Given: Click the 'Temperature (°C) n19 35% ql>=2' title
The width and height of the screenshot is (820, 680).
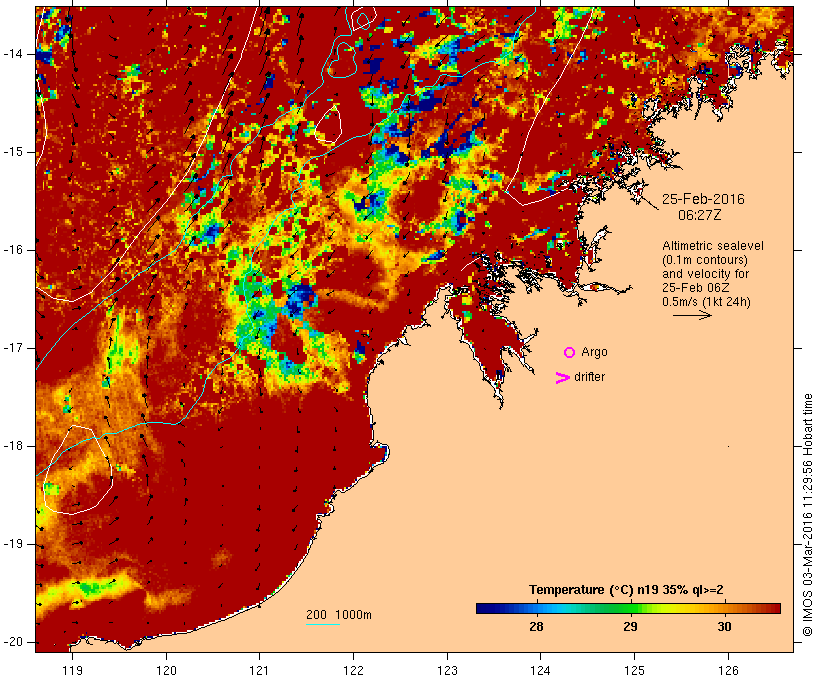Looking at the screenshot, I should (x=626, y=590).
